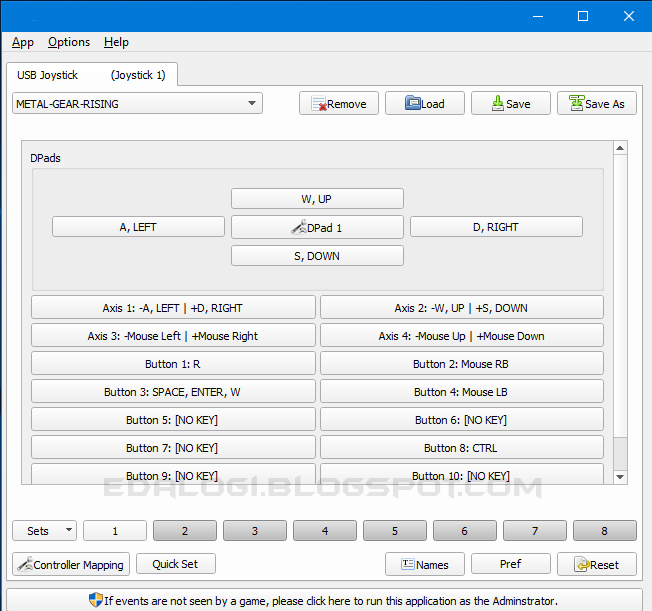Click the Reset arrow icon
The height and width of the screenshot is (611, 652).
582,564
